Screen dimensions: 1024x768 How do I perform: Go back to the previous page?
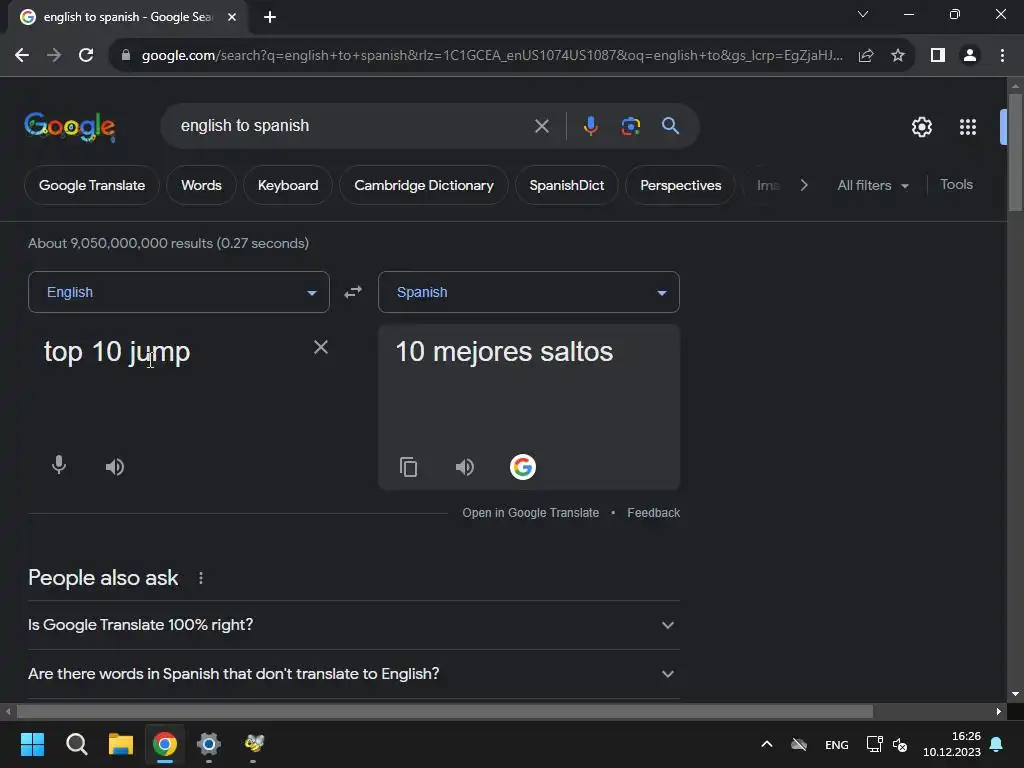tap(22, 56)
